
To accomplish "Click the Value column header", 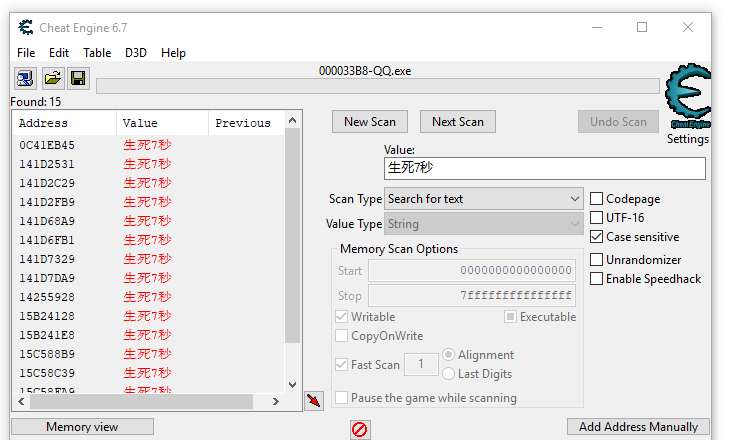I will [162, 123].
